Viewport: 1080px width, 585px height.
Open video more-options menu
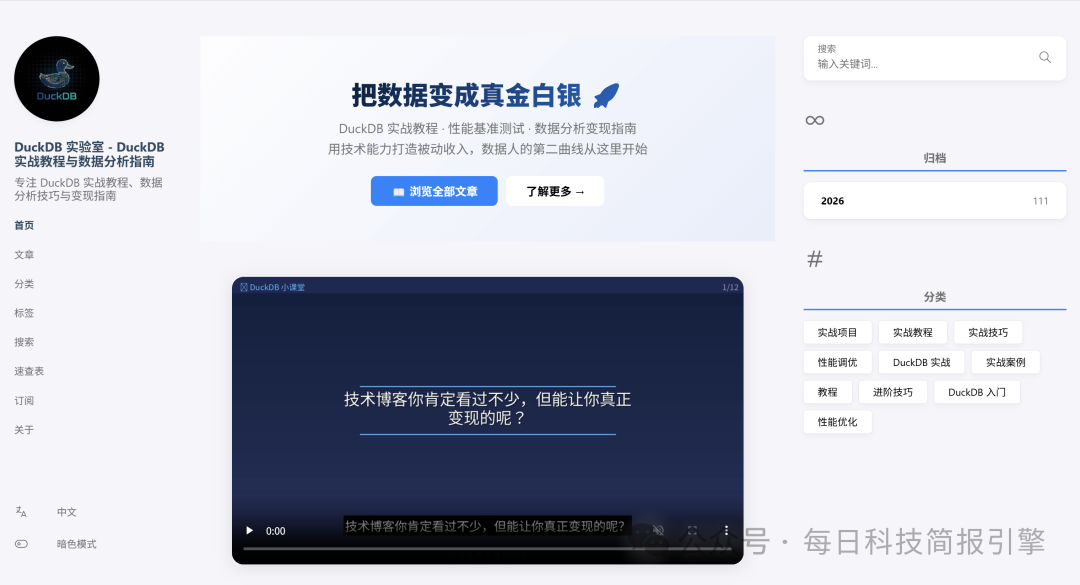click(x=726, y=531)
